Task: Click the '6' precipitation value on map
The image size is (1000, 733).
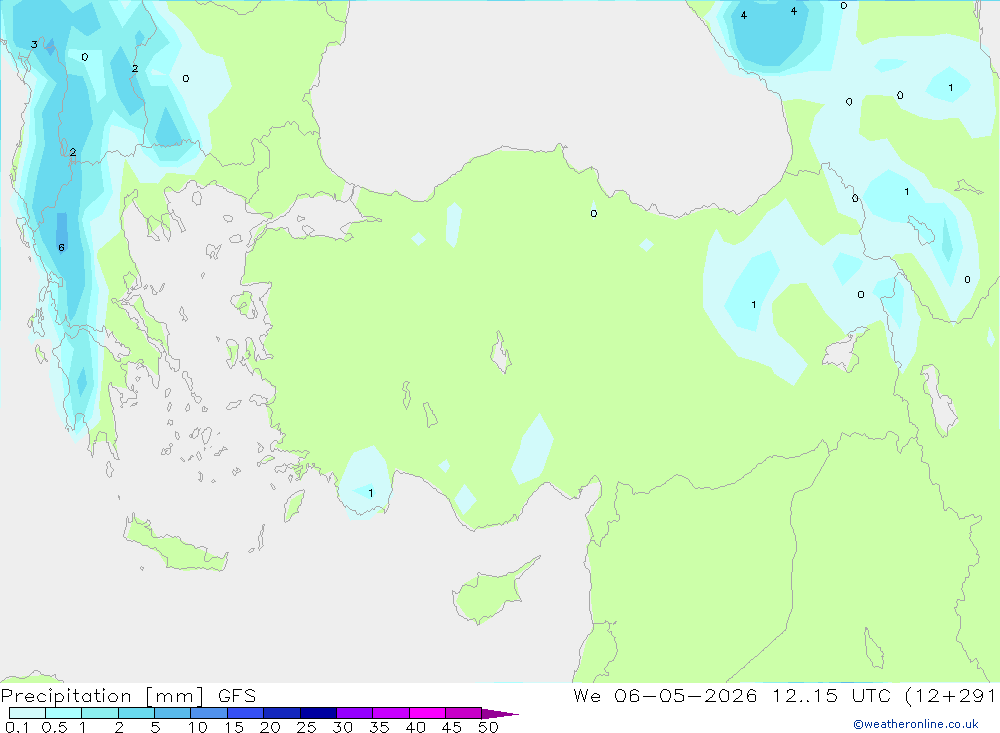Action: 61,248
